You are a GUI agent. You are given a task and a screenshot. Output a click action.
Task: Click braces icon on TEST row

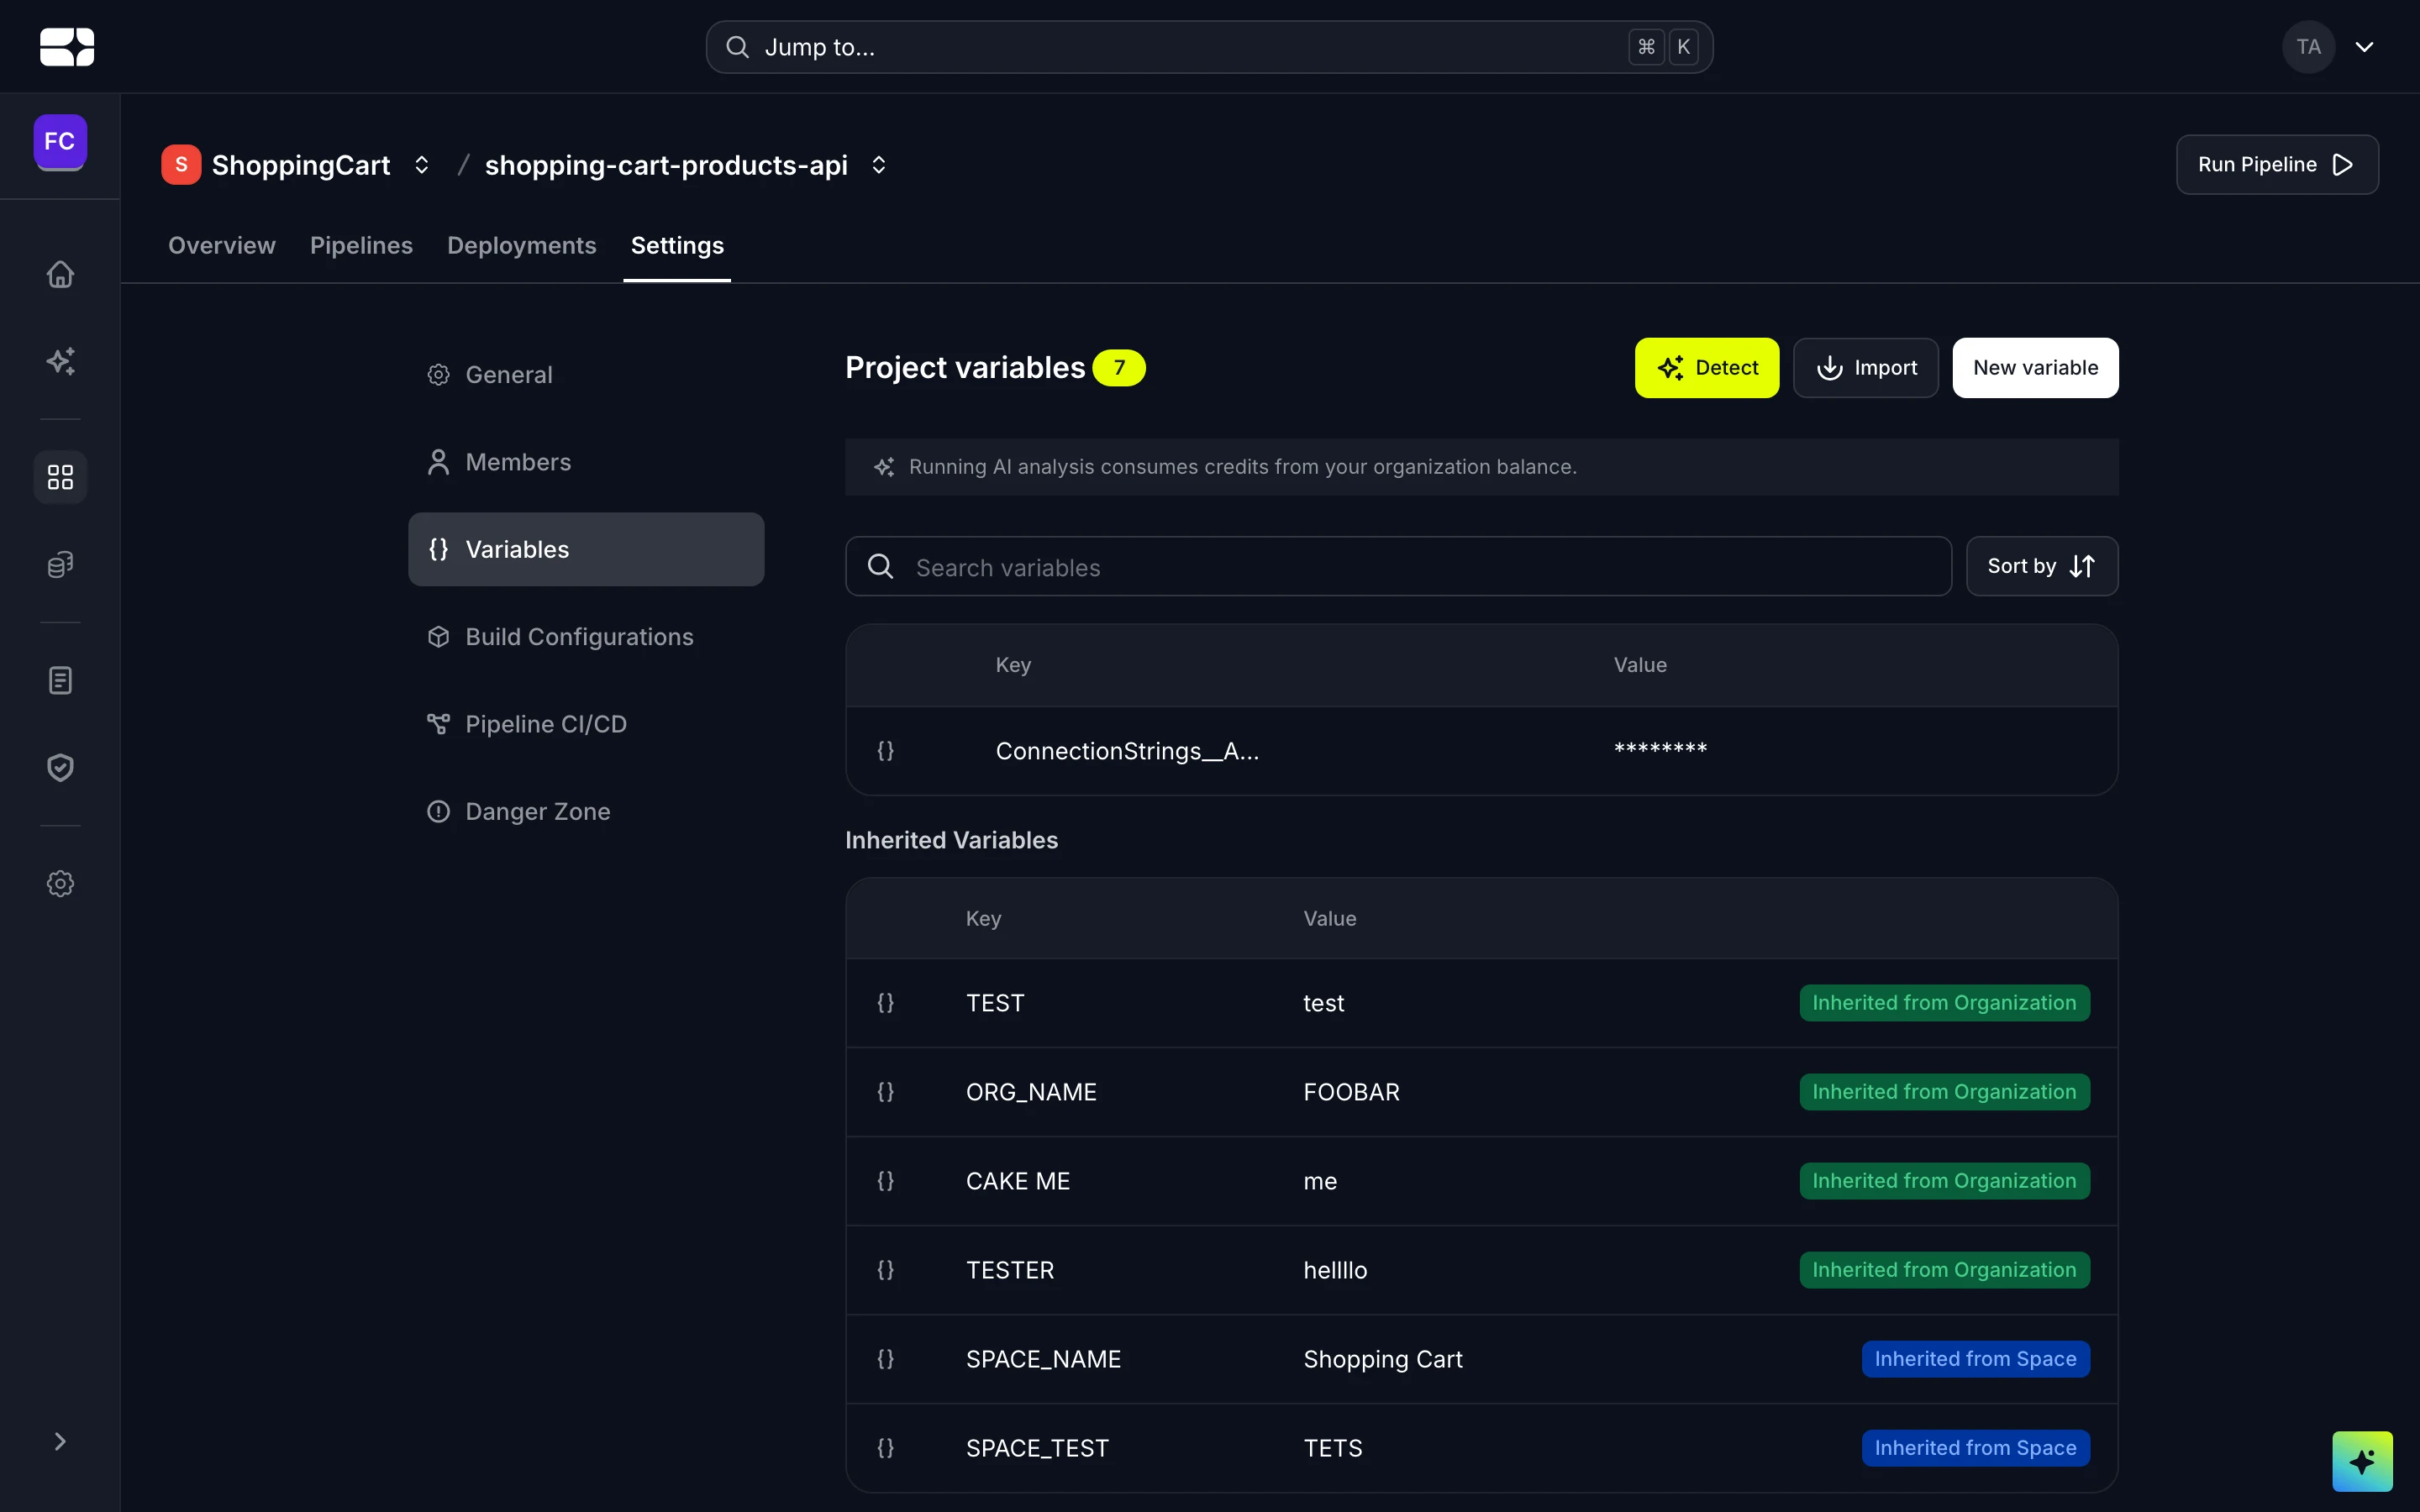pyautogui.click(x=885, y=1003)
